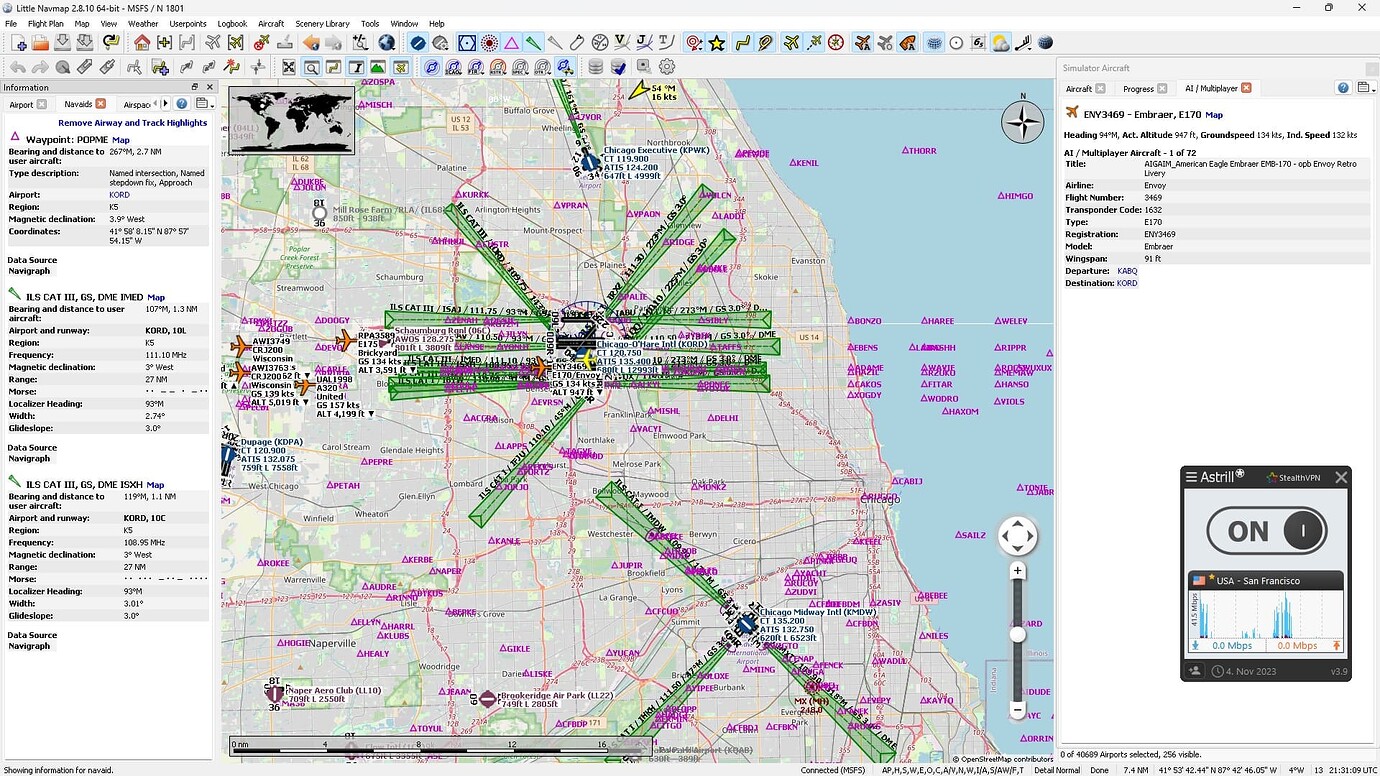1380x776 pixels.
Task: Open the Options gear icon
Action: click(x=665, y=66)
